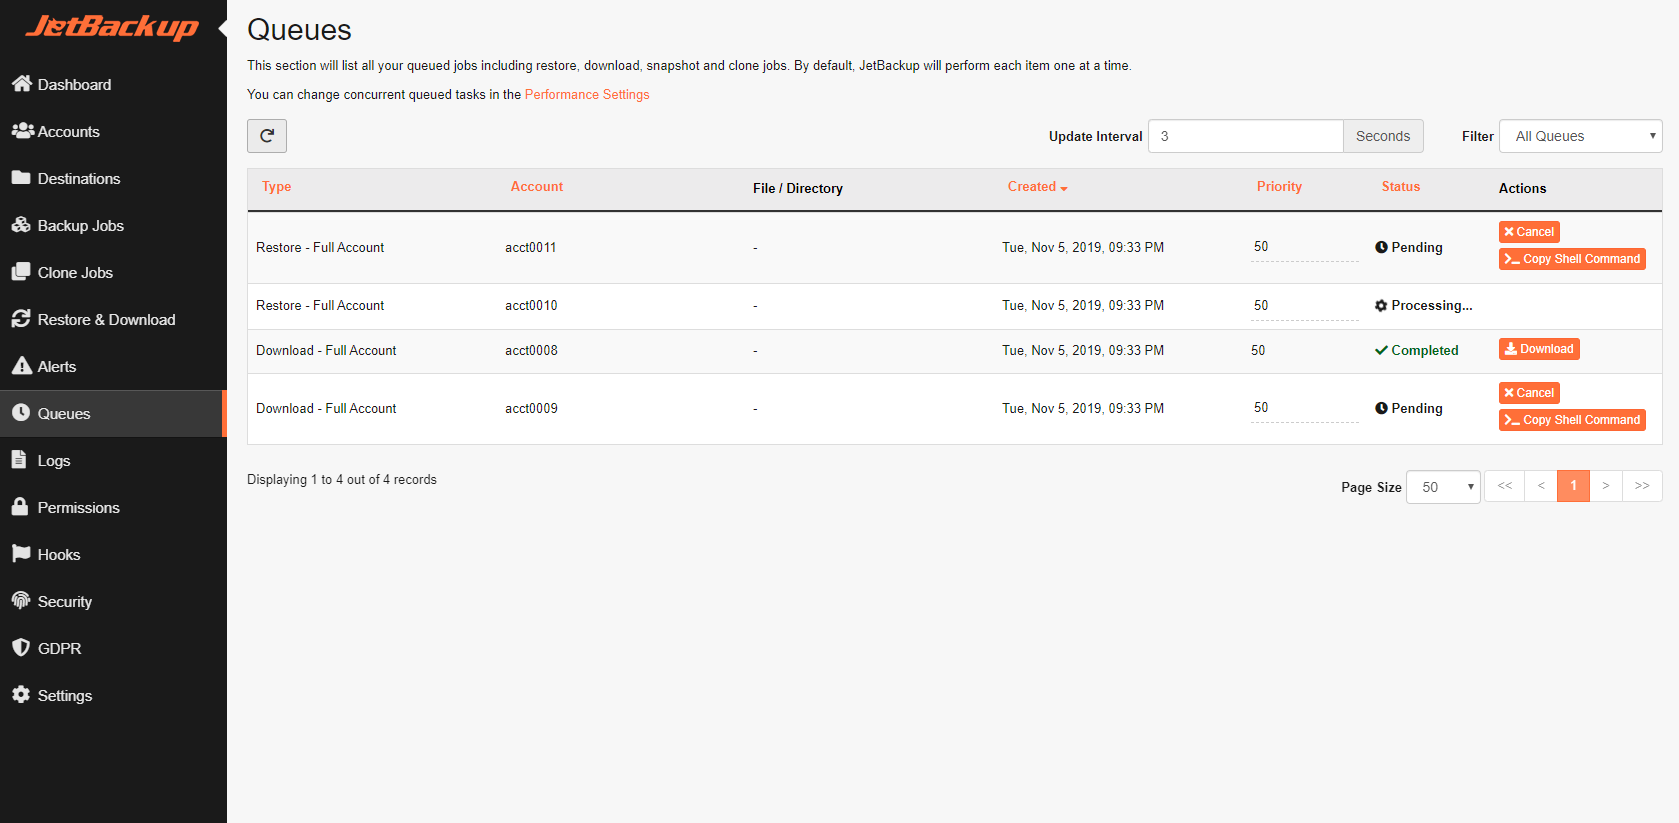The image size is (1679, 823).
Task: Go to next page
Action: click(x=1606, y=486)
